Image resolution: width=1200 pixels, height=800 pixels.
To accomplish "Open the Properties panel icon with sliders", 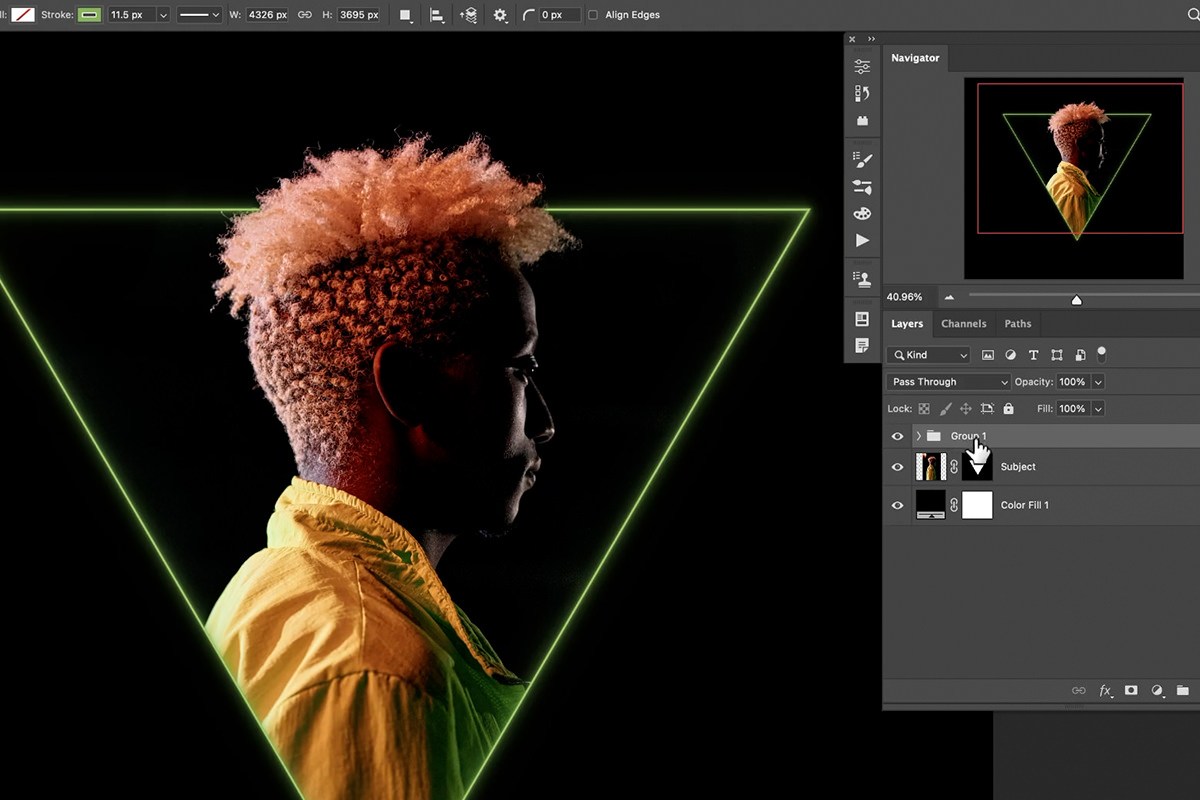I will 862,67.
